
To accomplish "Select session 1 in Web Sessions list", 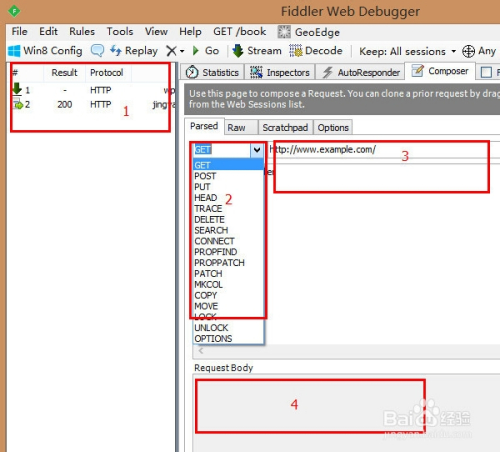I will coord(93,90).
